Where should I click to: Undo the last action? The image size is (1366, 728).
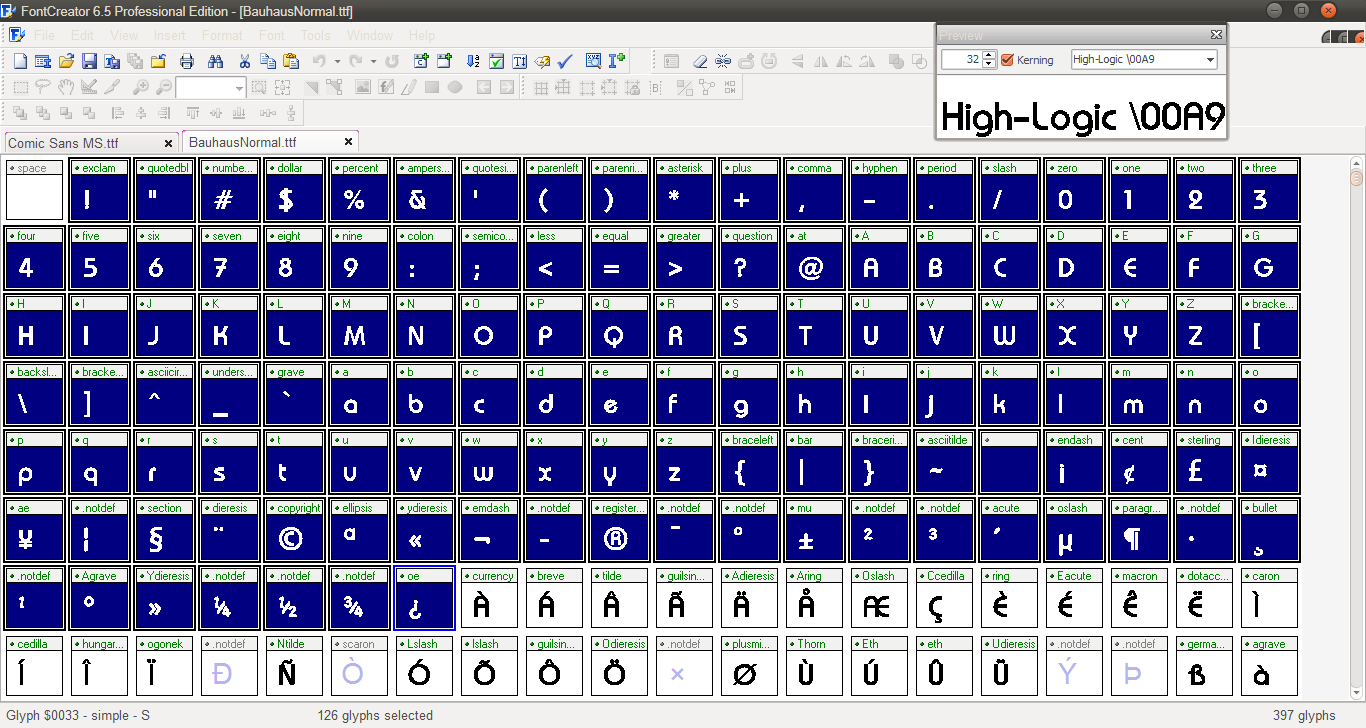point(319,60)
